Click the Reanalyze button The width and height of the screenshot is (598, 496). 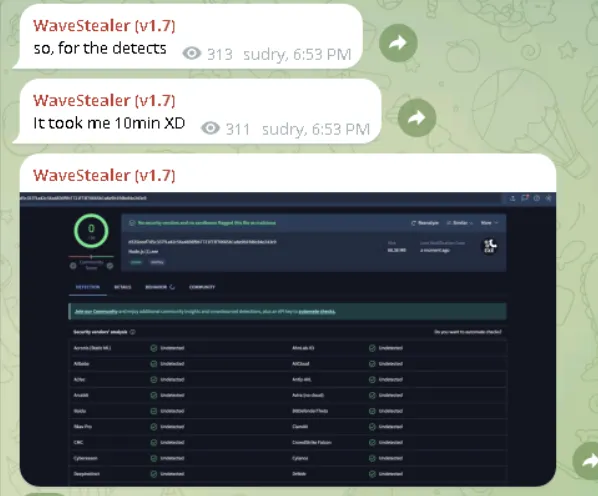click(x=425, y=223)
